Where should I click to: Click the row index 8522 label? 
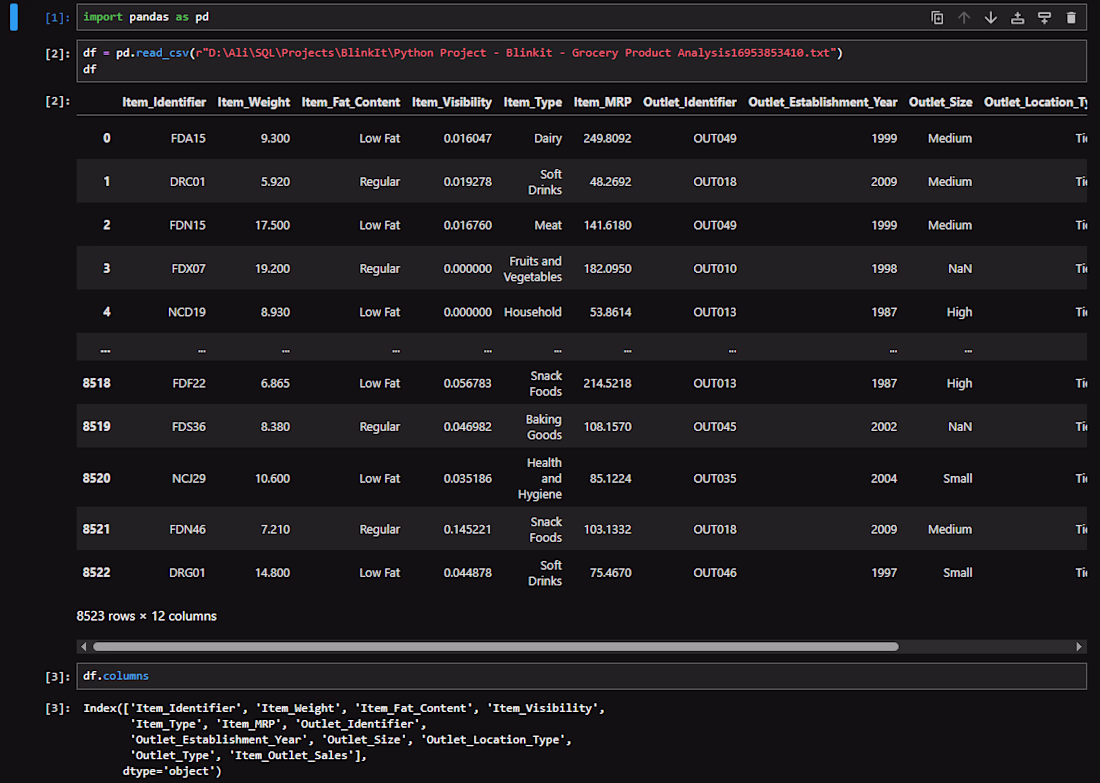[97, 573]
